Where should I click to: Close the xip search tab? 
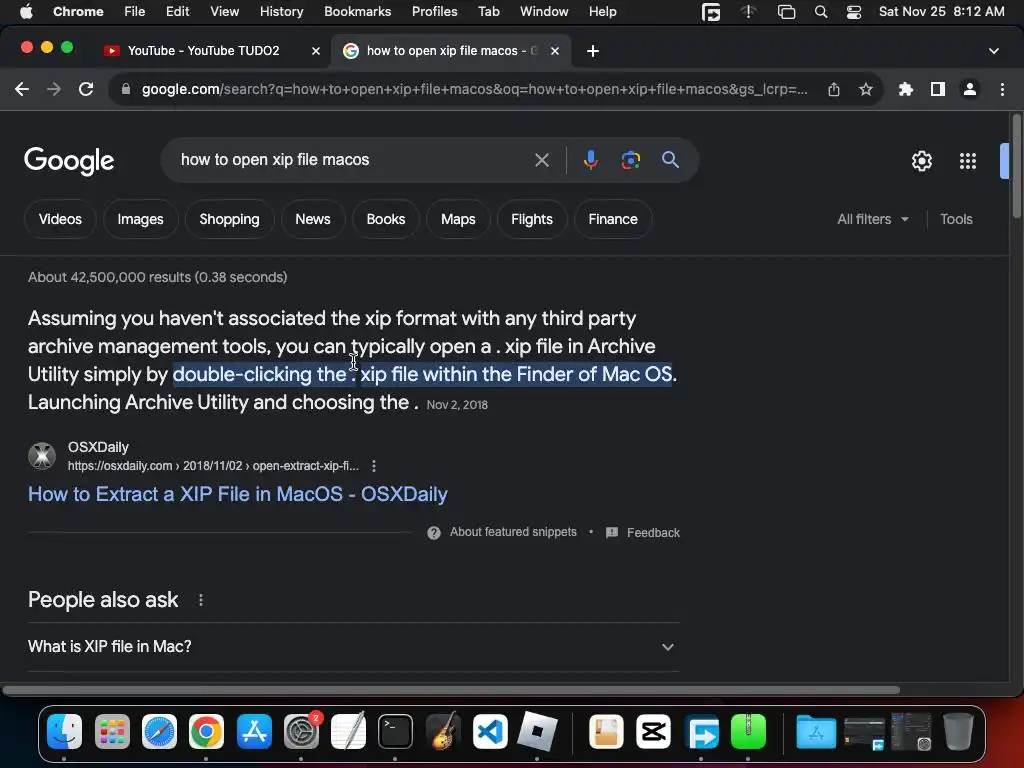[x=554, y=51]
